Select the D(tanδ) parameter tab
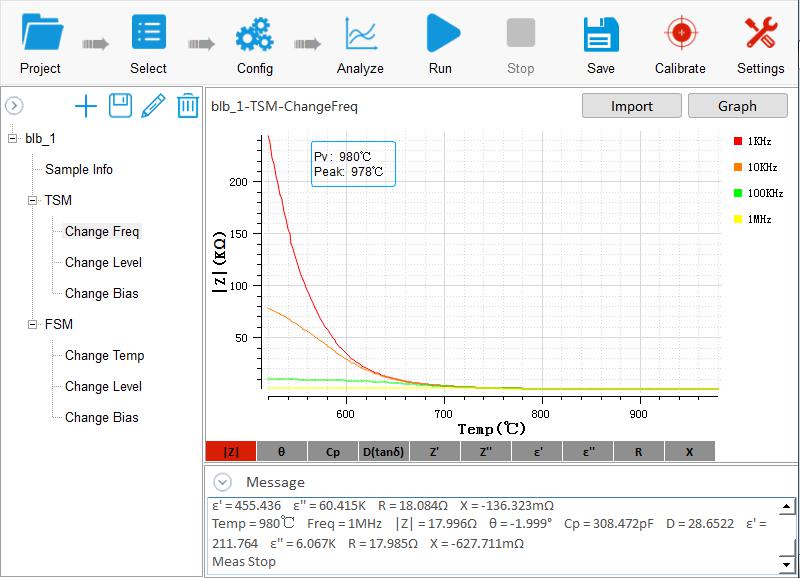This screenshot has height=578, width=800. [x=384, y=452]
